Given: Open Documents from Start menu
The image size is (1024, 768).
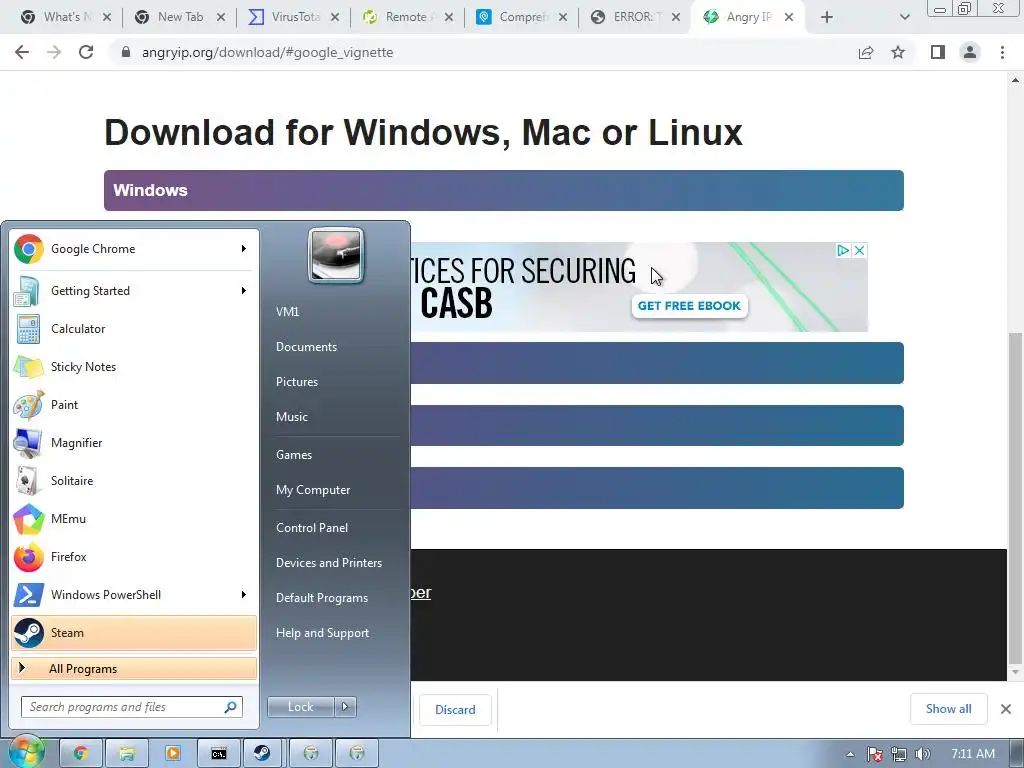Looking at the screenshot, I should click(306, 347).
